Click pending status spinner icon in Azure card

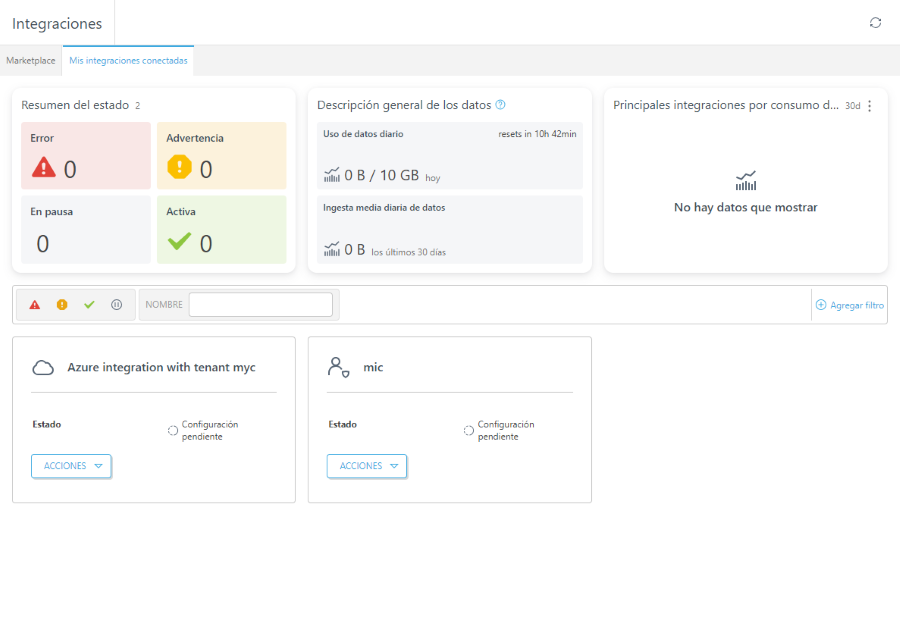pyautogui.click(x=173, y=430)
